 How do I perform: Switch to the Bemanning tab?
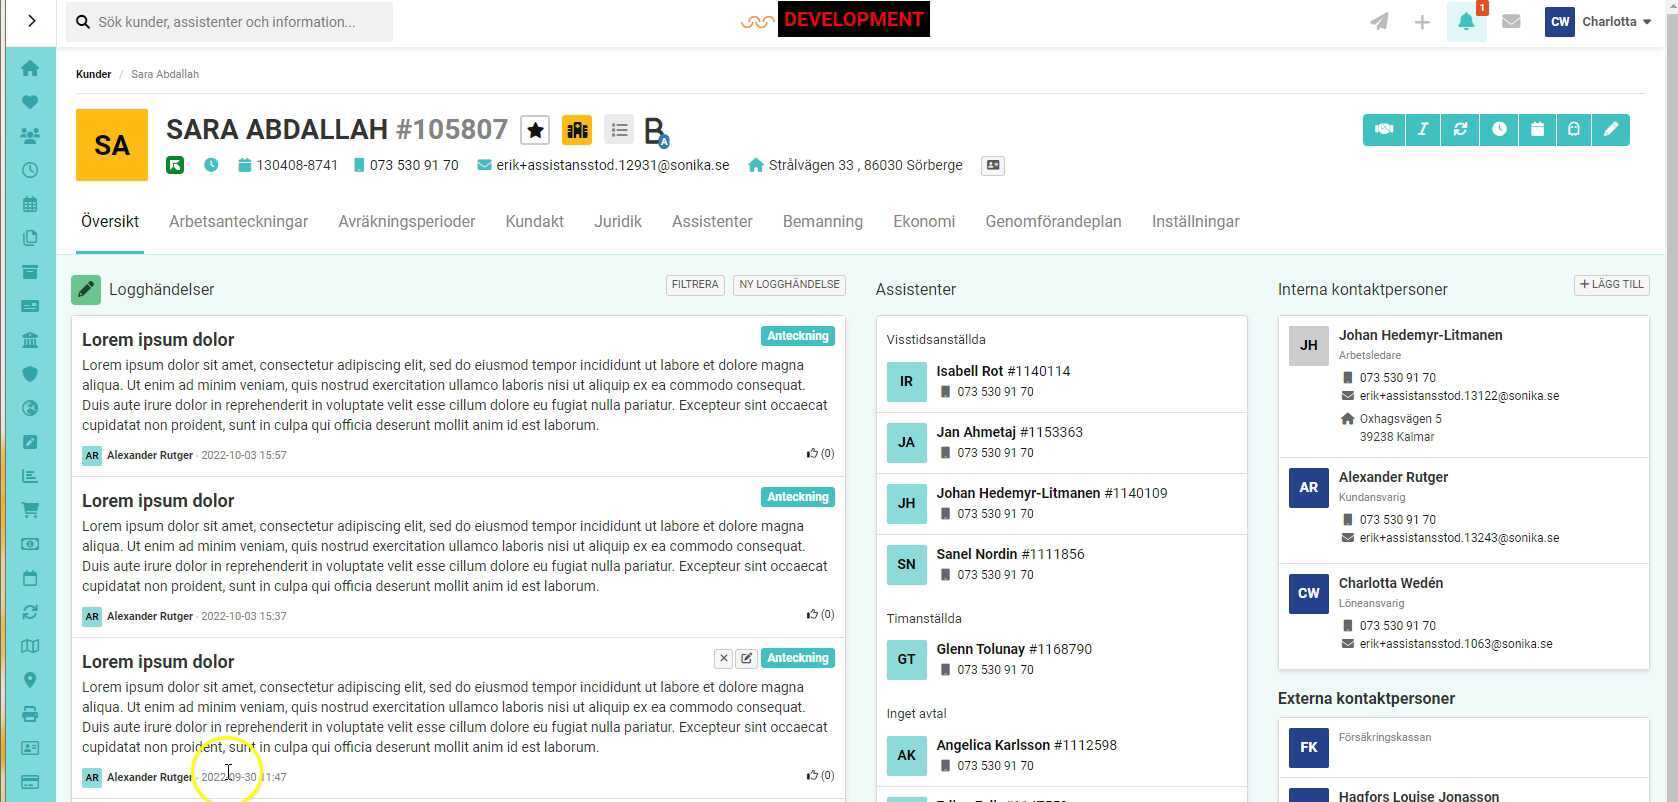(x=823, y=222)
